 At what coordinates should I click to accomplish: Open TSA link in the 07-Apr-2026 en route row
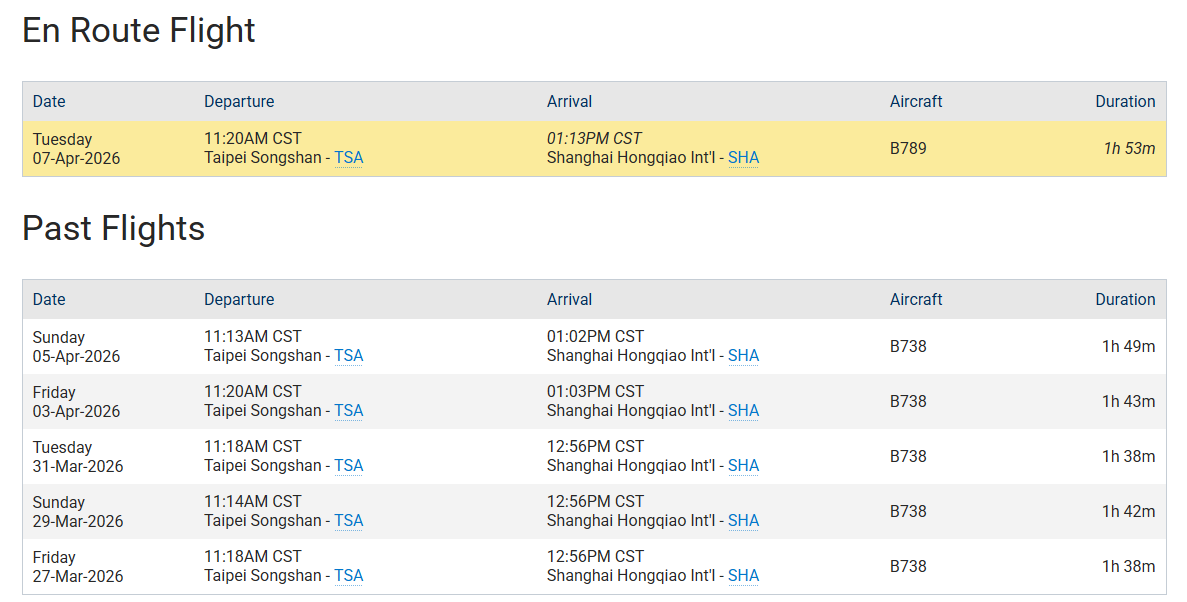(x=348, y=158)
